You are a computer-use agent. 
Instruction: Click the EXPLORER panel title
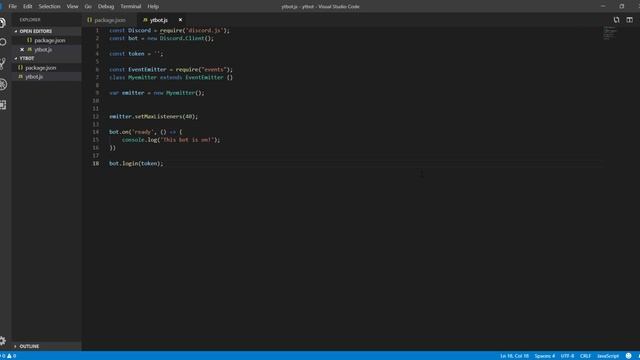point(30,20)
